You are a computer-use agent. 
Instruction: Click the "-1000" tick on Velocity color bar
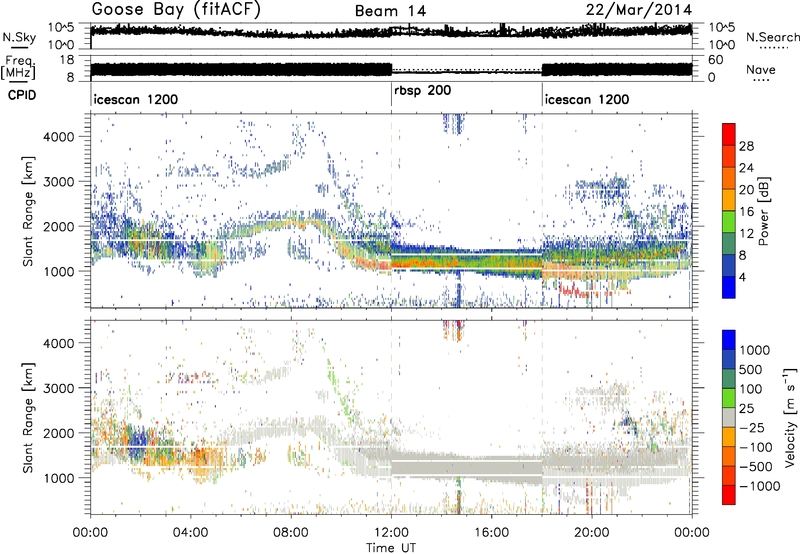760,486
